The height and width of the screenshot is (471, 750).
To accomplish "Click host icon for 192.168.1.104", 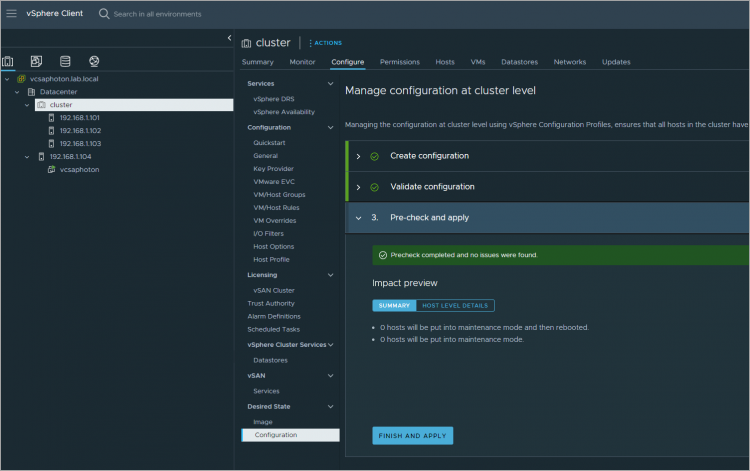I will (x=41, y=156).
